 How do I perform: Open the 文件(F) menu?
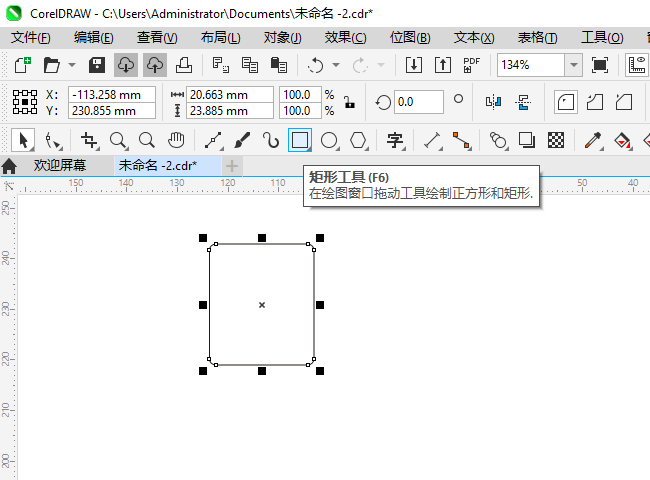tap(31, 38)
